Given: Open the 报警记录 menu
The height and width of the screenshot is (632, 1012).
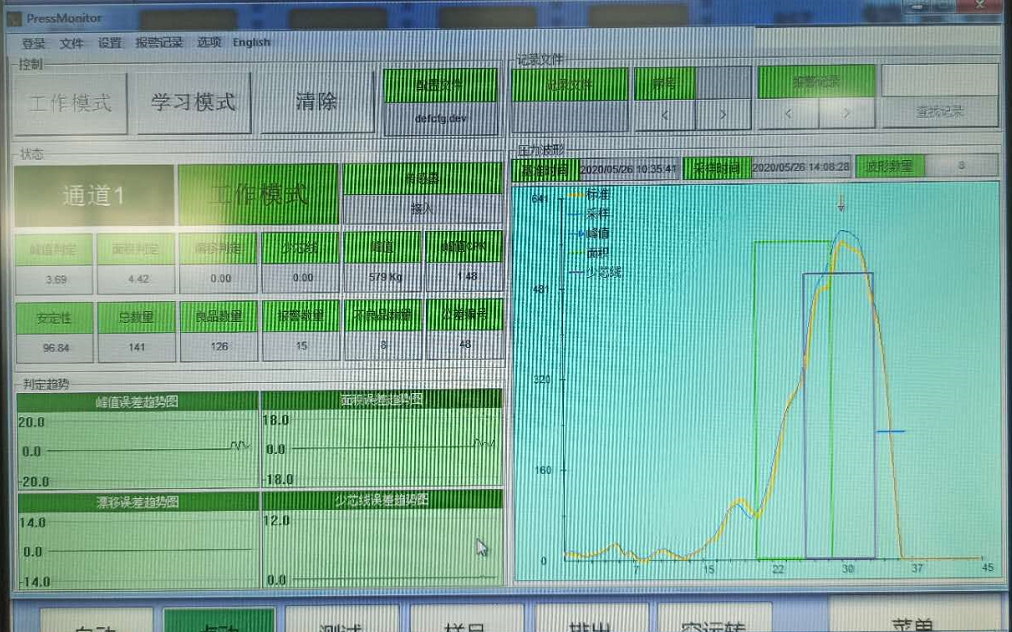Looking at the screenshot, I should (159, 43).
